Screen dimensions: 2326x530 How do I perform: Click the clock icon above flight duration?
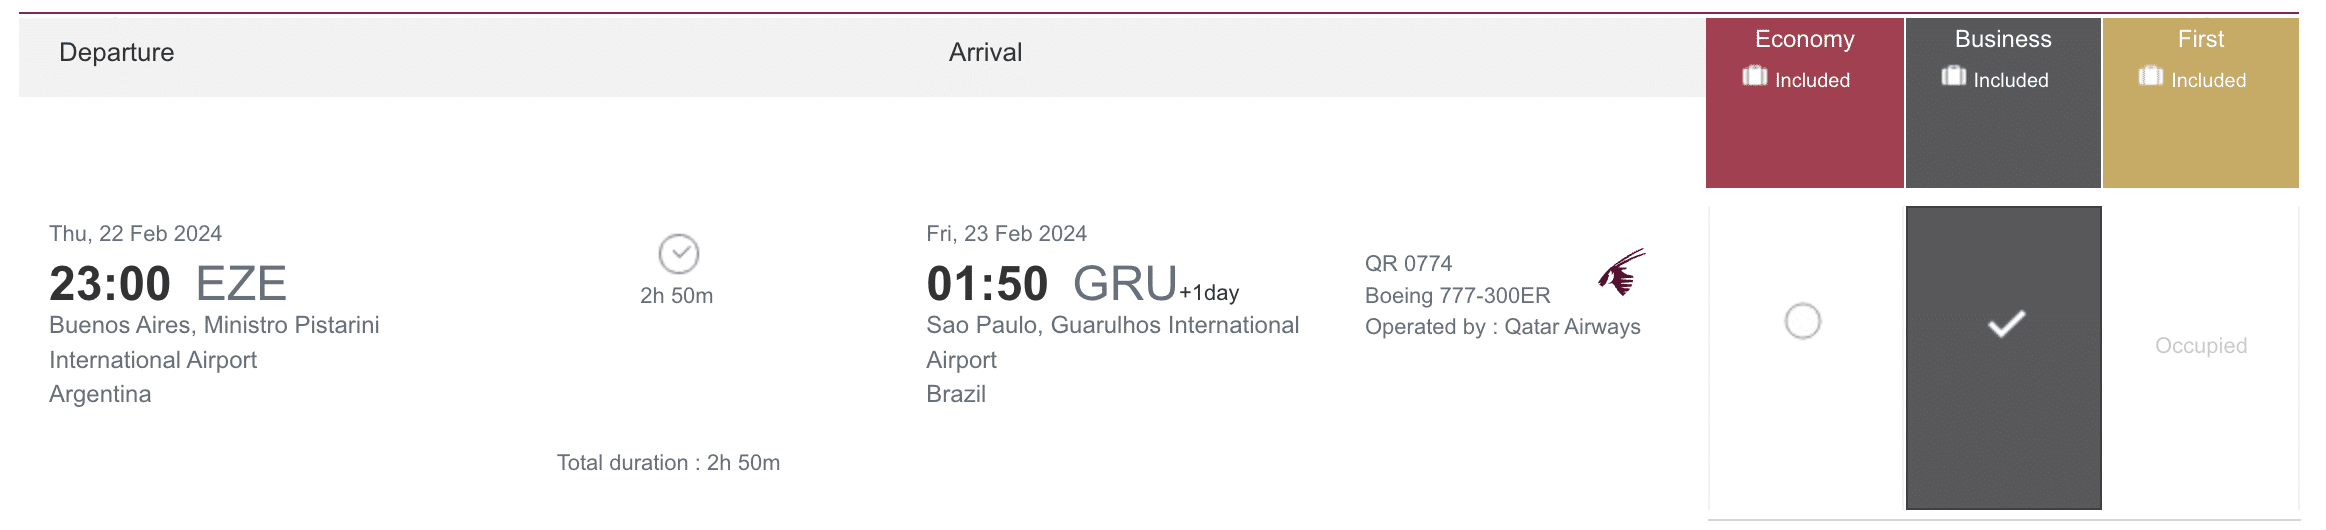click(x=679, y=254)
